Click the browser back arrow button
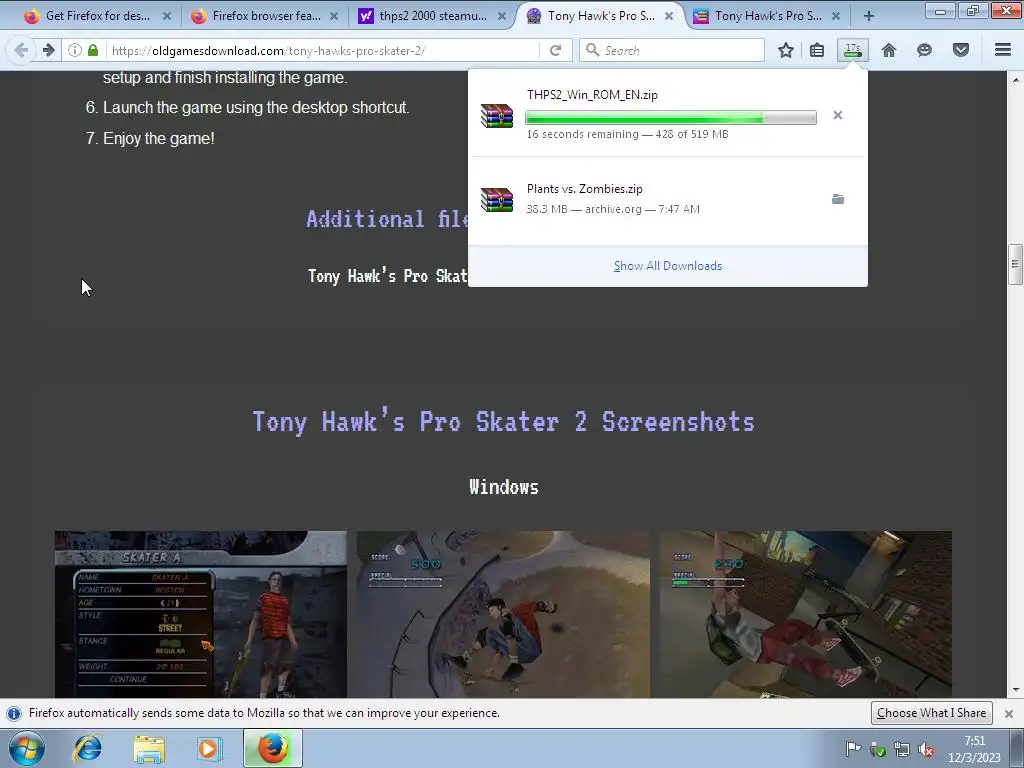Screen dimensions: 1024x768 click(21, 50)
